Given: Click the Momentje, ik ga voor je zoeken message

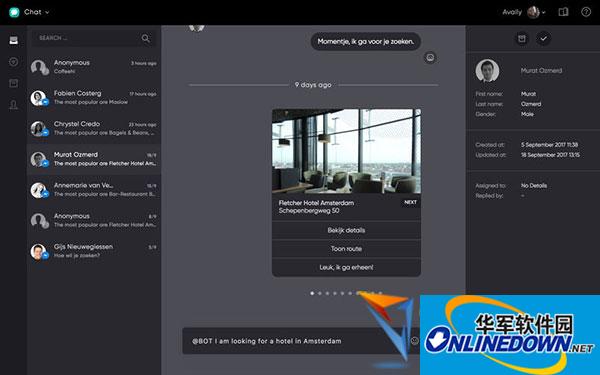Looking at the screenshot, I should tap(366, 41).
